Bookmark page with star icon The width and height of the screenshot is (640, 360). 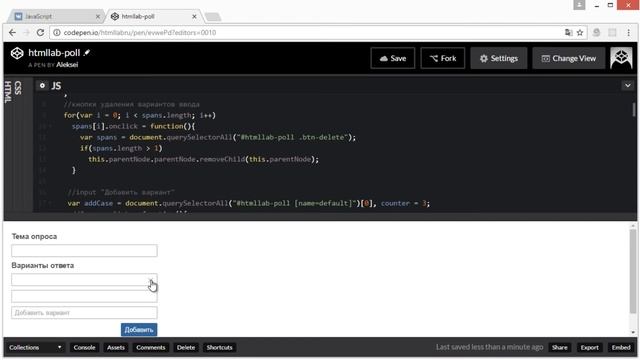tap(580, 33)
